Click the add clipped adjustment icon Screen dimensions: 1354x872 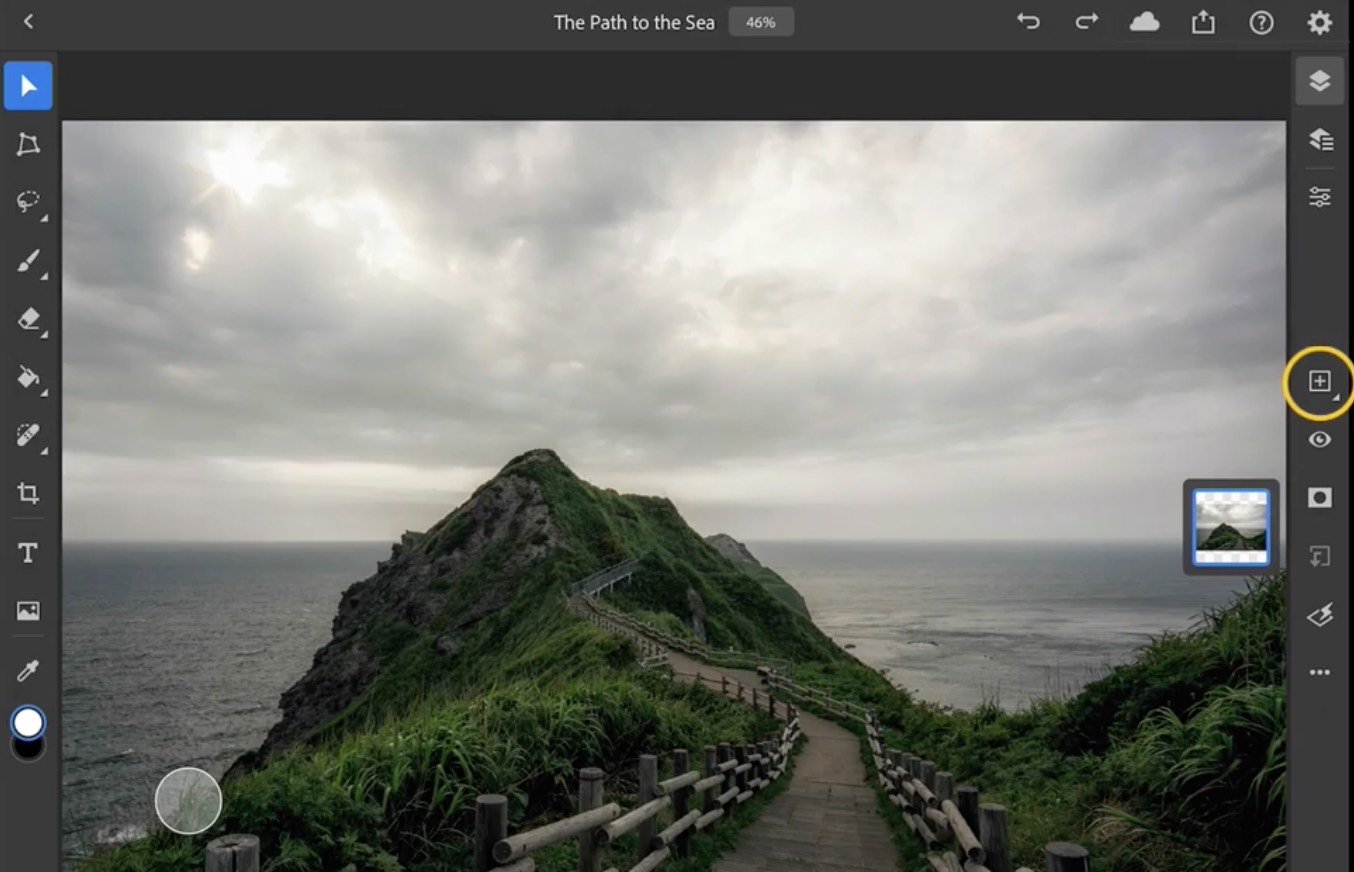[1320, 556]
